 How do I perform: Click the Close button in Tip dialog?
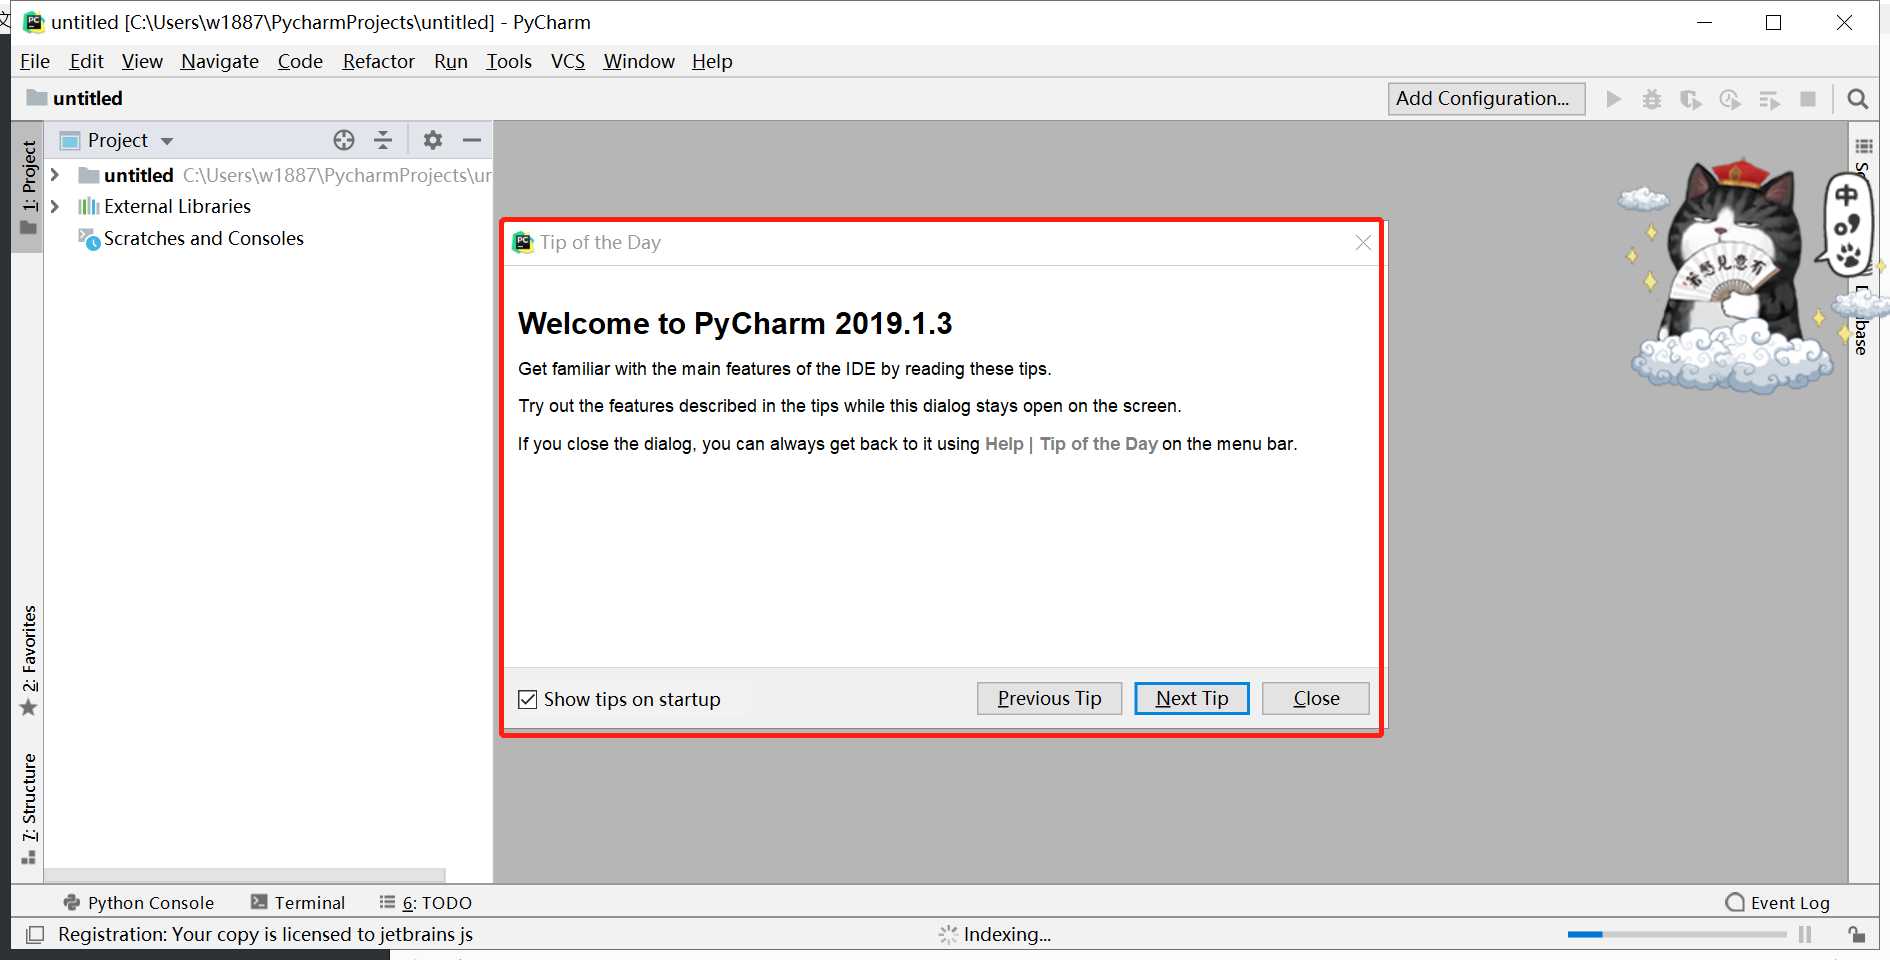pos(1316,698)
